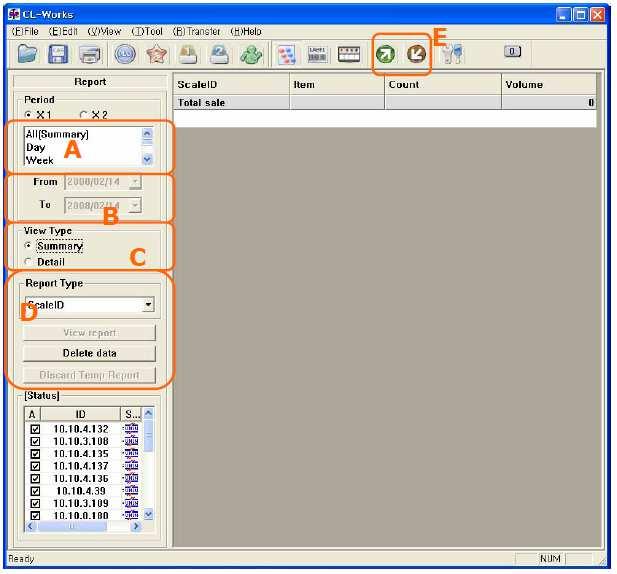This screenshot has height=574, width=617.
Task: Click the Discard Temp Report button
Action: pyautogui.click(x=89, y=375)
